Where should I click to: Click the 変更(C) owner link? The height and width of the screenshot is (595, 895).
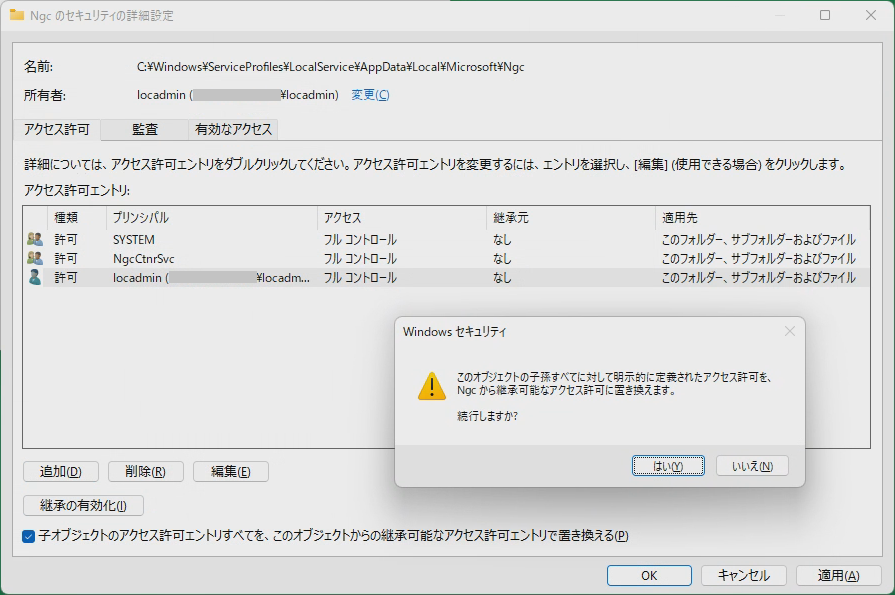(370, 95)
